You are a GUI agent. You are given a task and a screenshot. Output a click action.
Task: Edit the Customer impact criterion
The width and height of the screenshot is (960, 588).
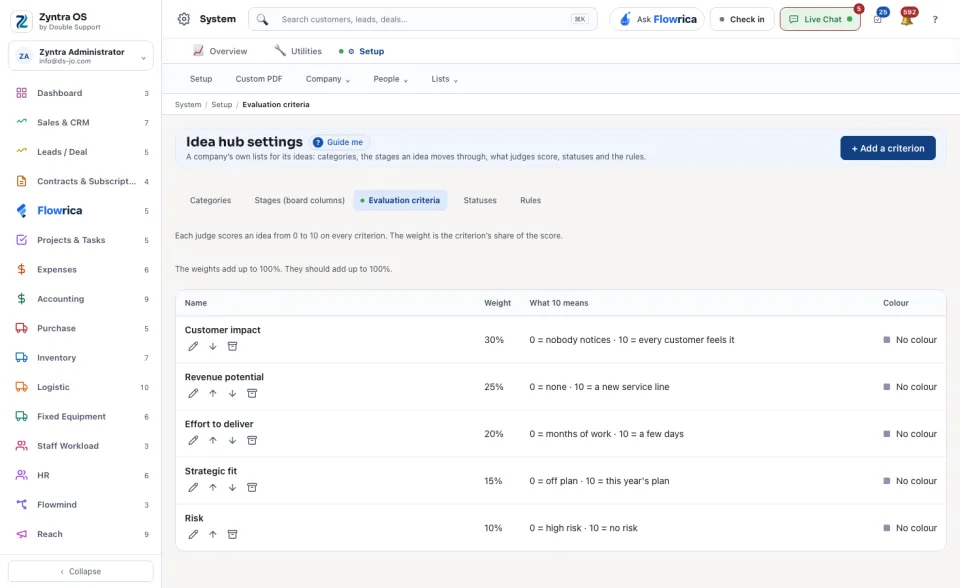pyautogui.click(x=193, y=346)
